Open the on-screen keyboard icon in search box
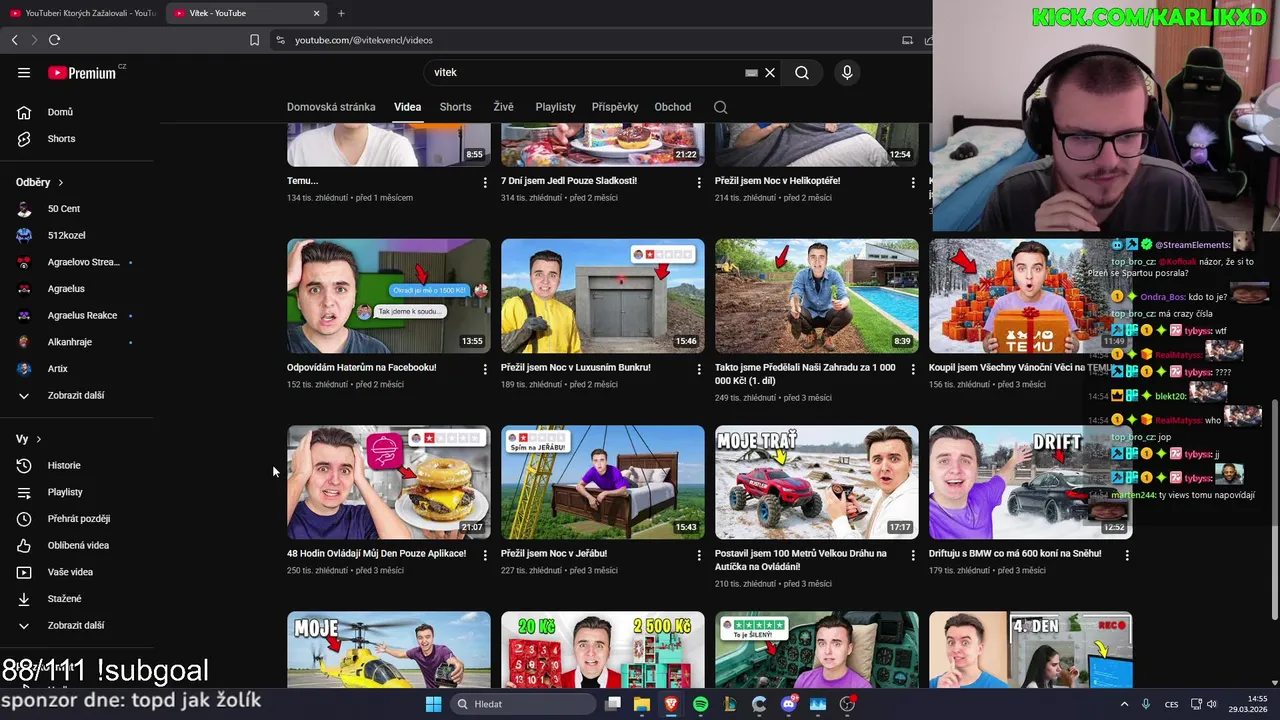The image size is (1280, 720). [x=751, y=72]
